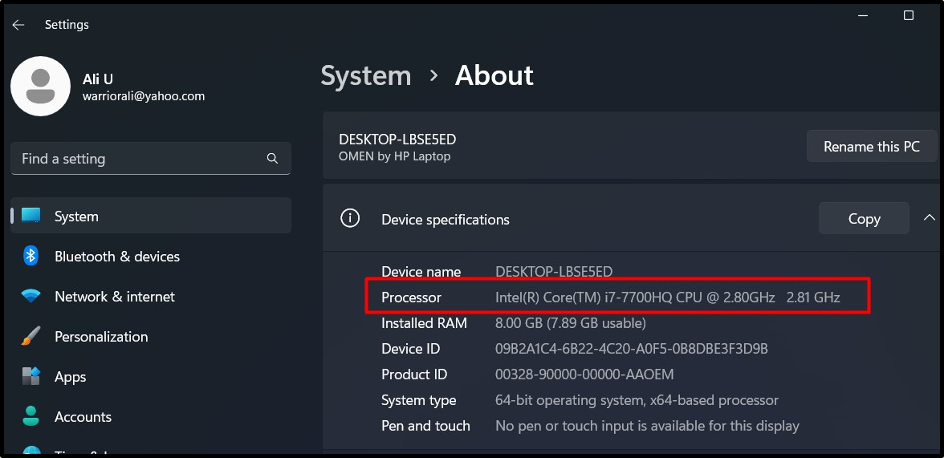Screen dimensions: 944x458
Task: Click the System breadcrumb link
Action: pos(366,76)
